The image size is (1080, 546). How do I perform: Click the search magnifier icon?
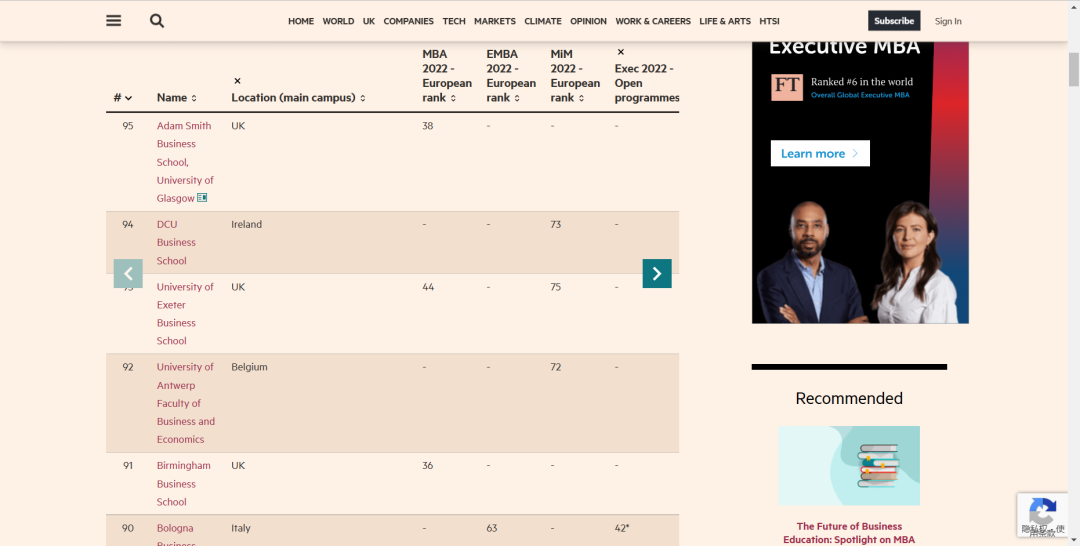(x=157, y=21)
